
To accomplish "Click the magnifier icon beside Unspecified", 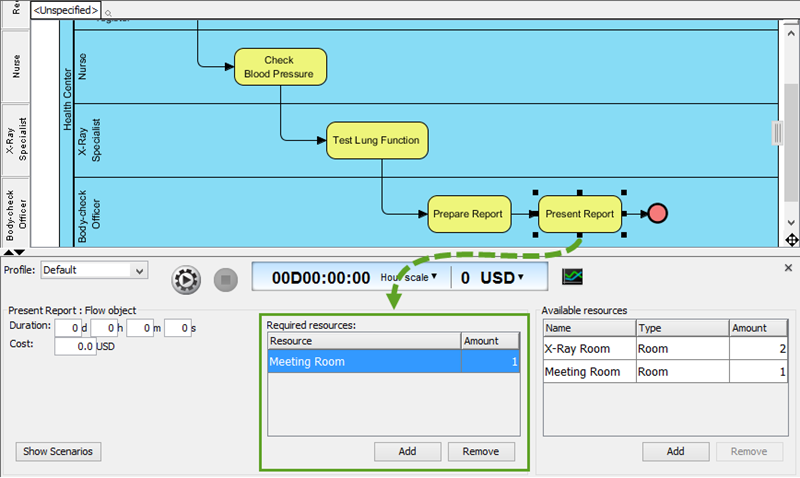I will (108, 13).
